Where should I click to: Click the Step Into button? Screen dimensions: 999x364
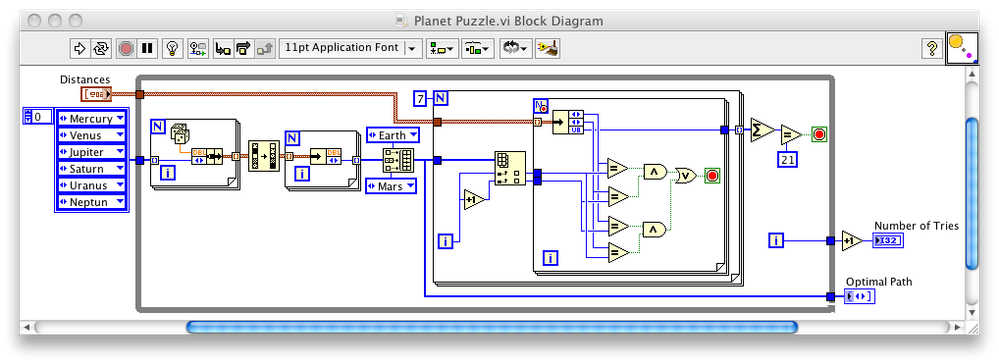pyautogui.click(x=223, y=48)
